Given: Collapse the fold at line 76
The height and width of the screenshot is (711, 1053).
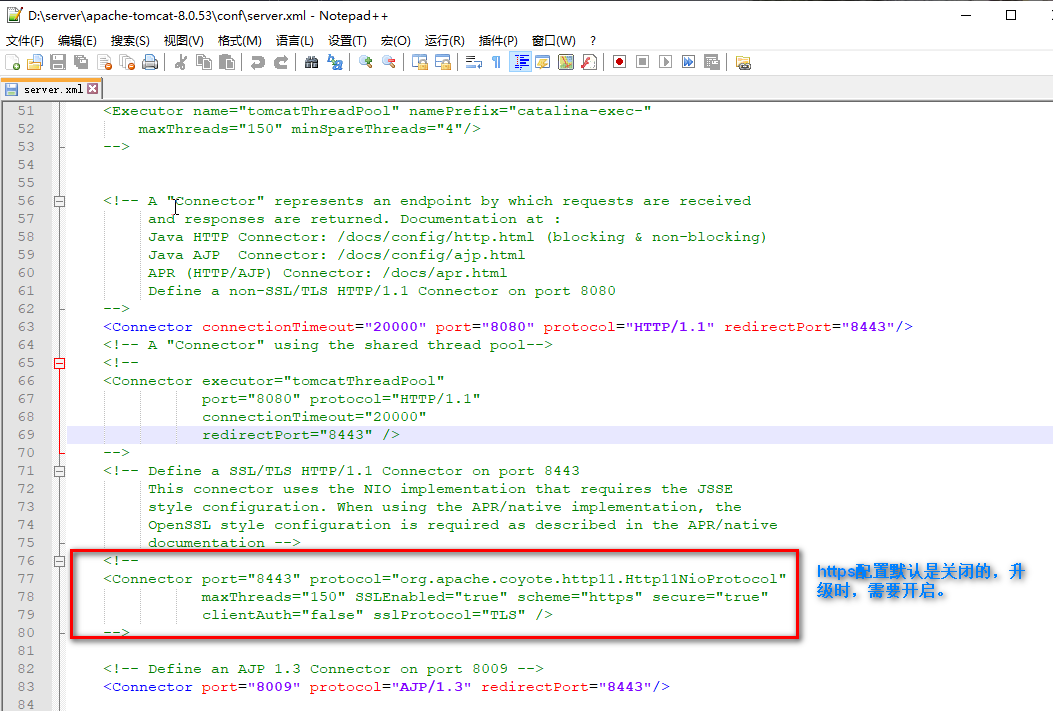Looking at the screenshot, I should click(59, 561).
